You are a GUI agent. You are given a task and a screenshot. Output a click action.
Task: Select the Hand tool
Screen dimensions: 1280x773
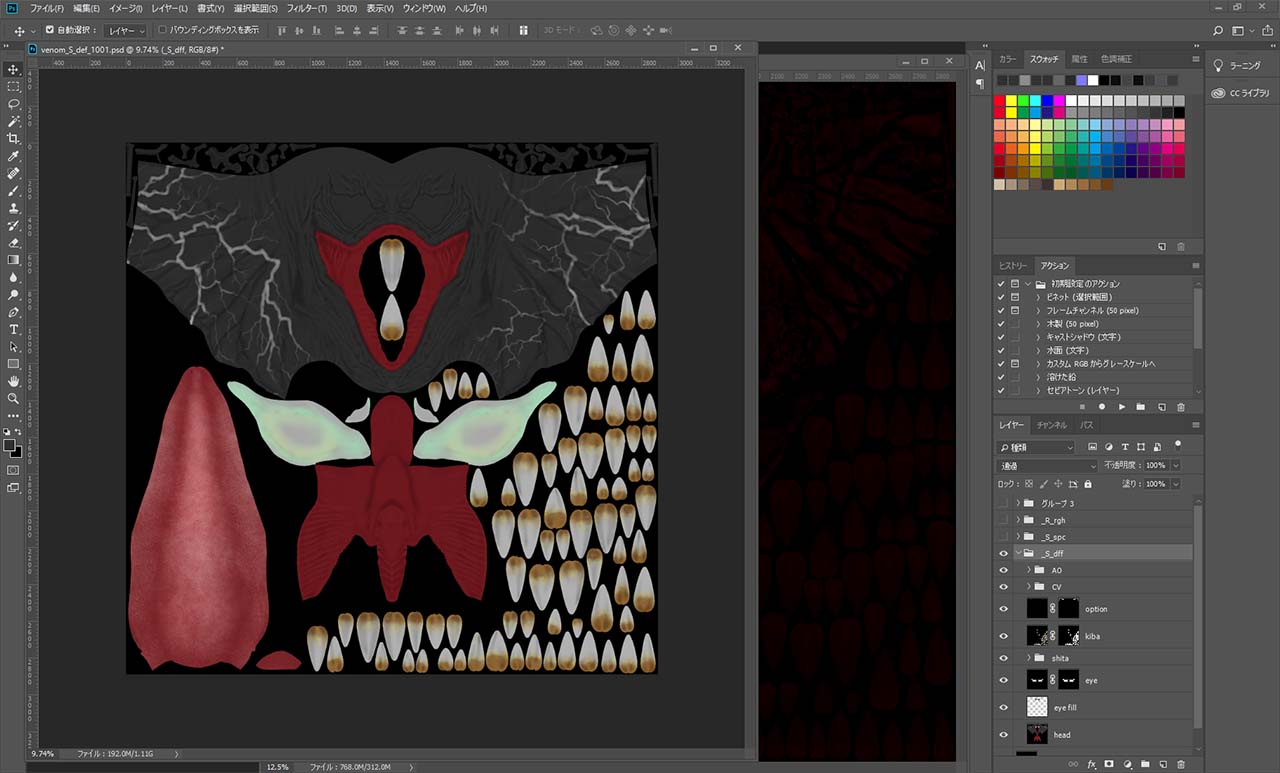pos(13,381)
